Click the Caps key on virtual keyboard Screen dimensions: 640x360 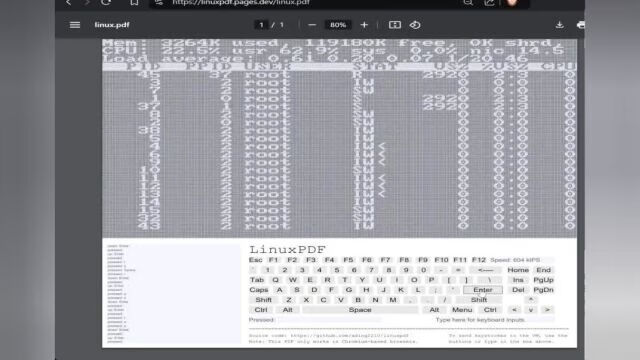pyautogui.click(x=259, y=290)
